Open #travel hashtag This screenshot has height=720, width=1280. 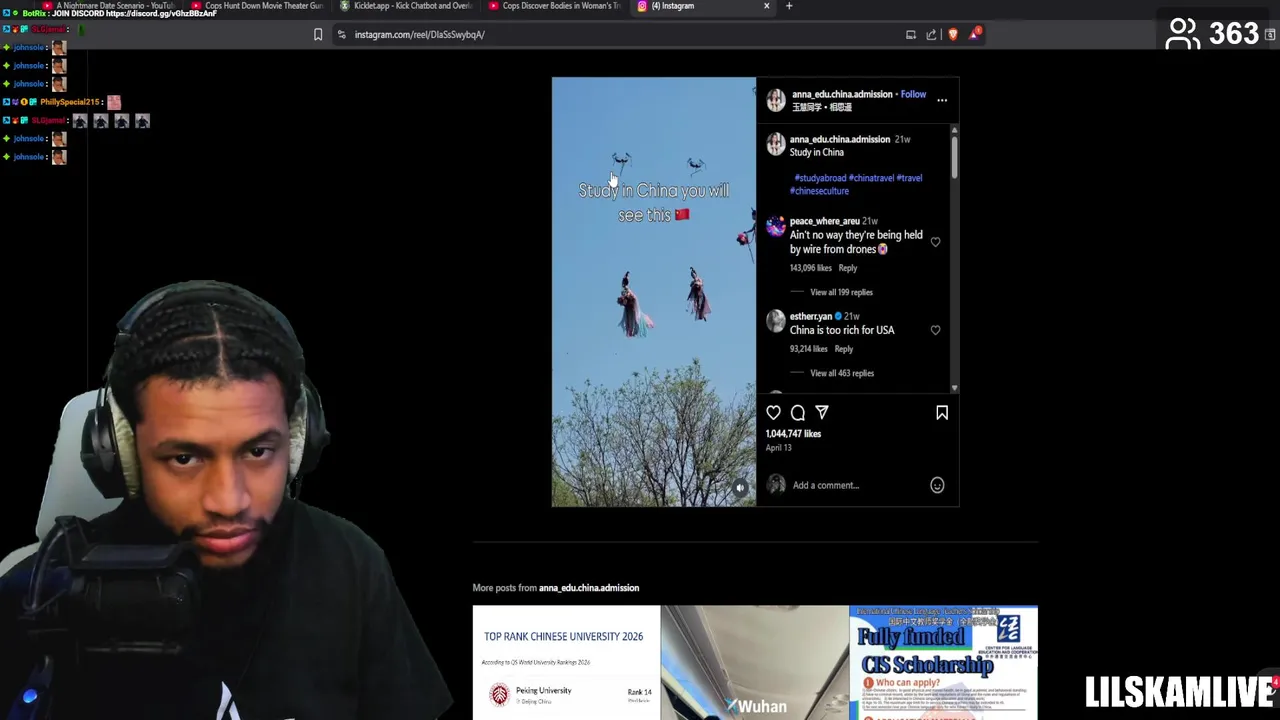(909, 178)
